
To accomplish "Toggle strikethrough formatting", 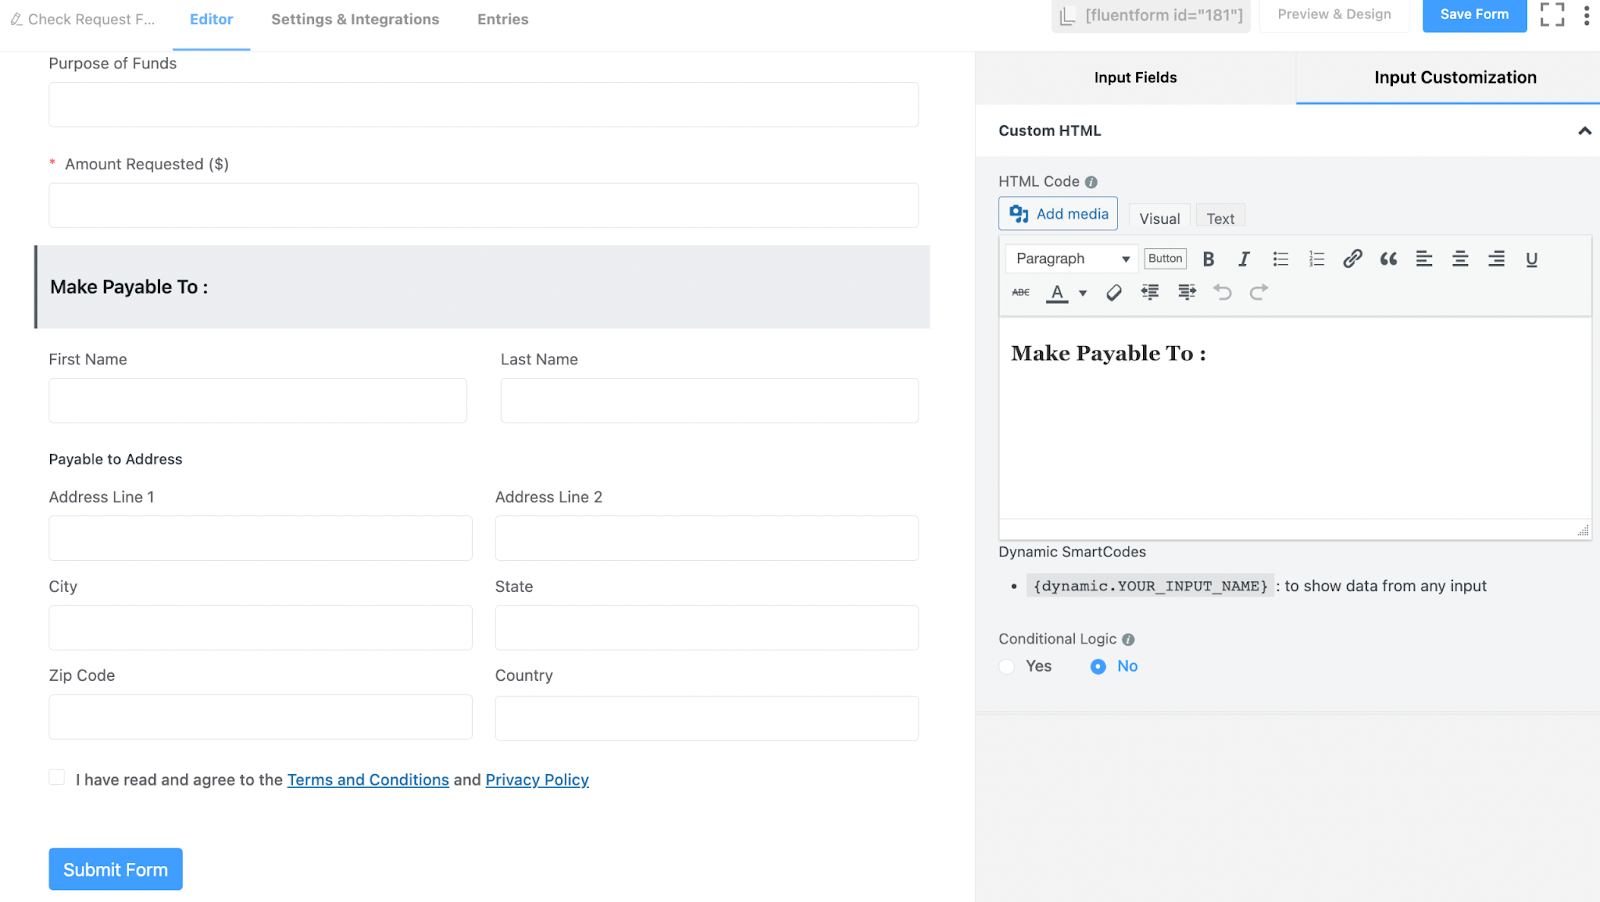I will (1021, 292).
